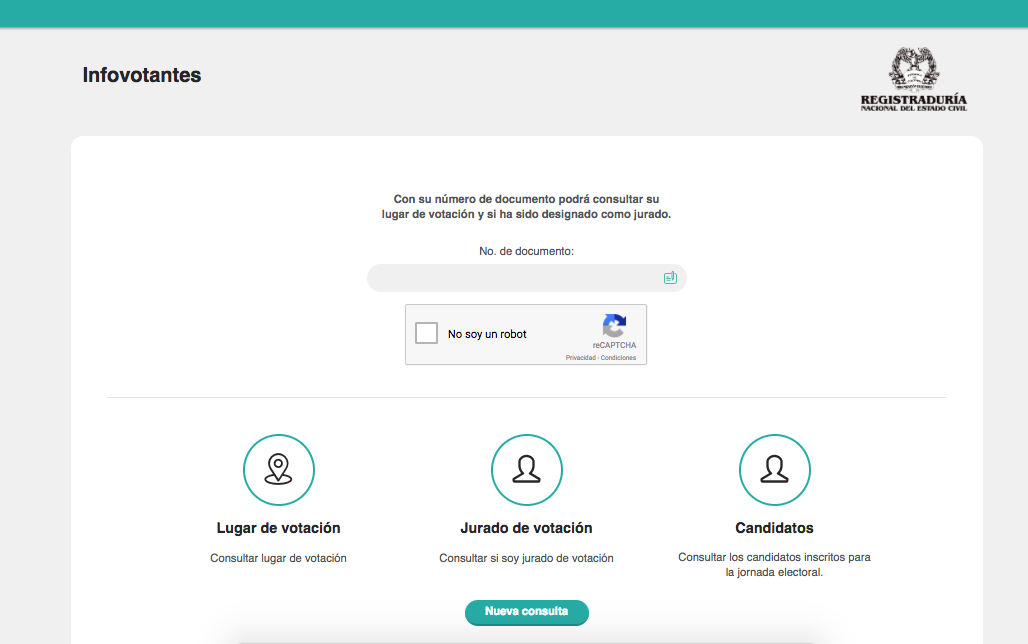
Task: Check the "No soy un robot" checkbox
Action: 427,334
